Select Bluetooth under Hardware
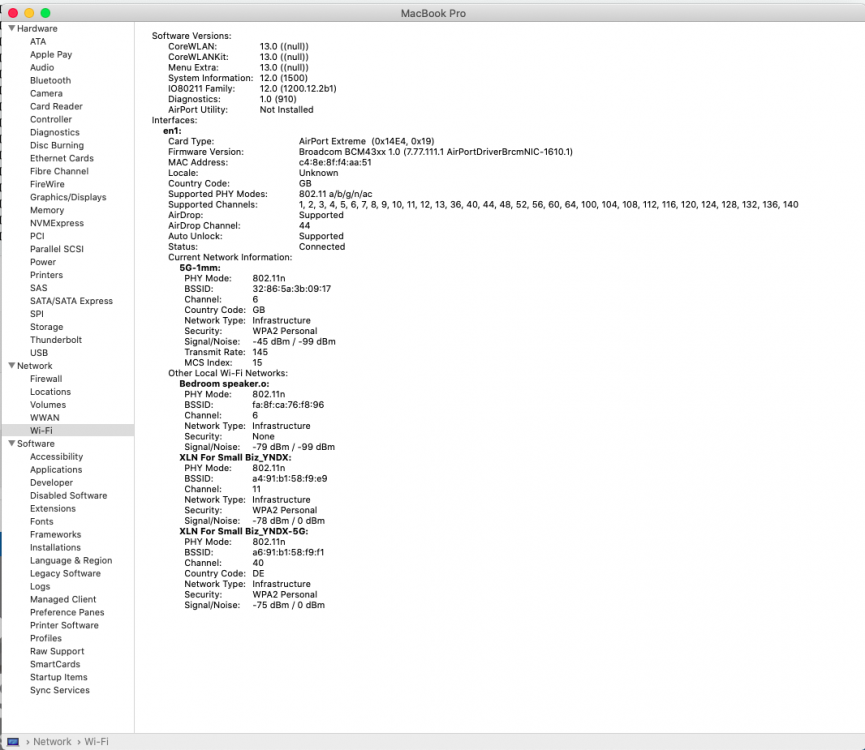This screenshot has width=865, height=750. (50, 80)
